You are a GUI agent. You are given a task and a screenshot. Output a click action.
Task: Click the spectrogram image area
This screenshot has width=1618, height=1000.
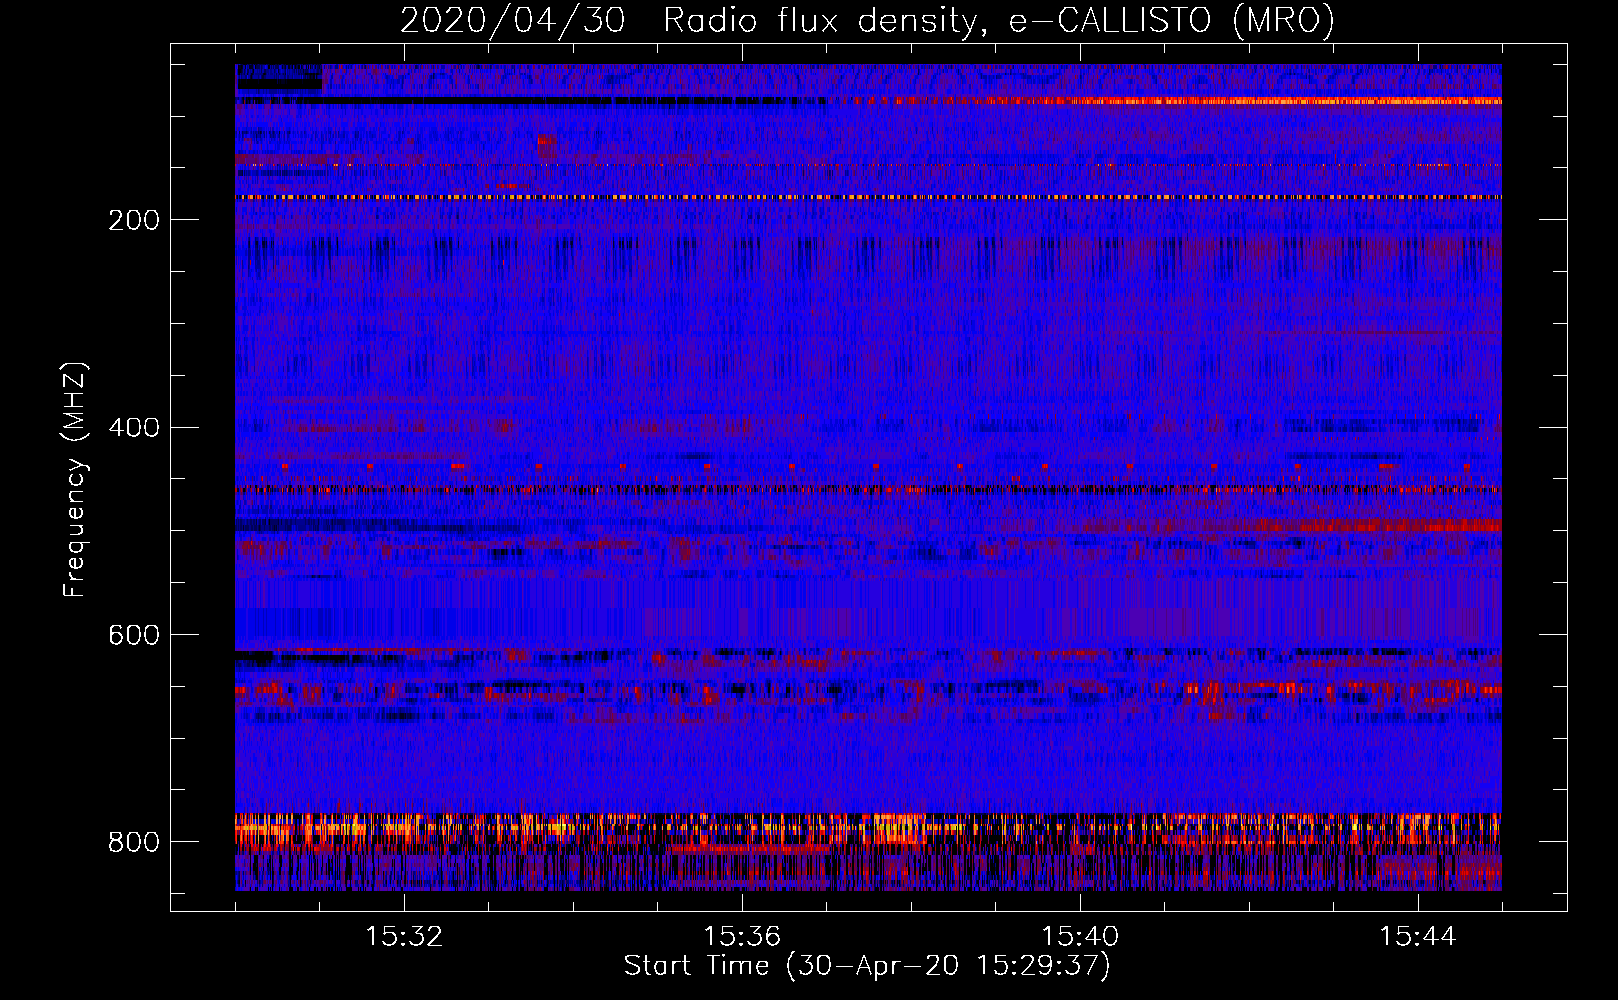click(x=868, y=478)
